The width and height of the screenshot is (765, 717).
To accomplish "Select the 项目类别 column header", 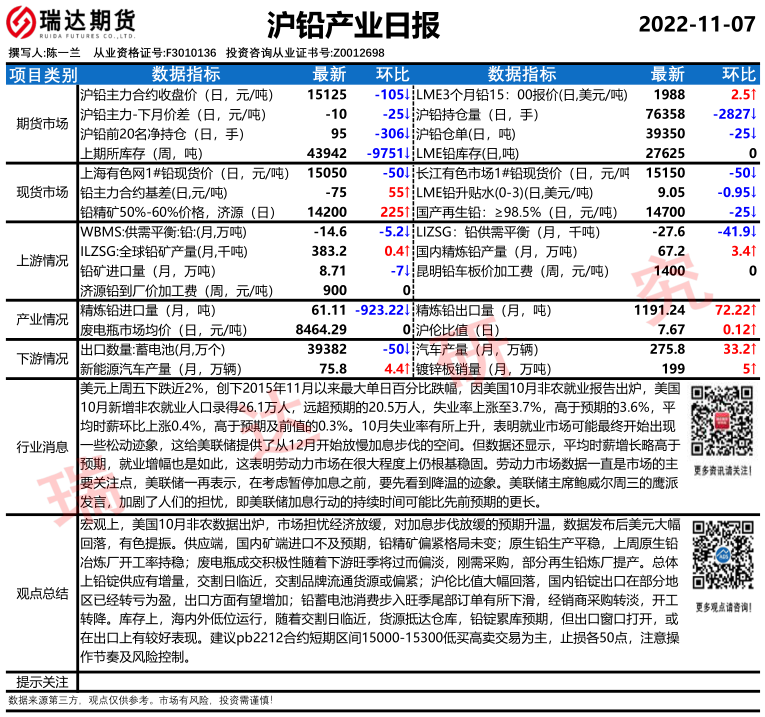I will click(42, 75).
